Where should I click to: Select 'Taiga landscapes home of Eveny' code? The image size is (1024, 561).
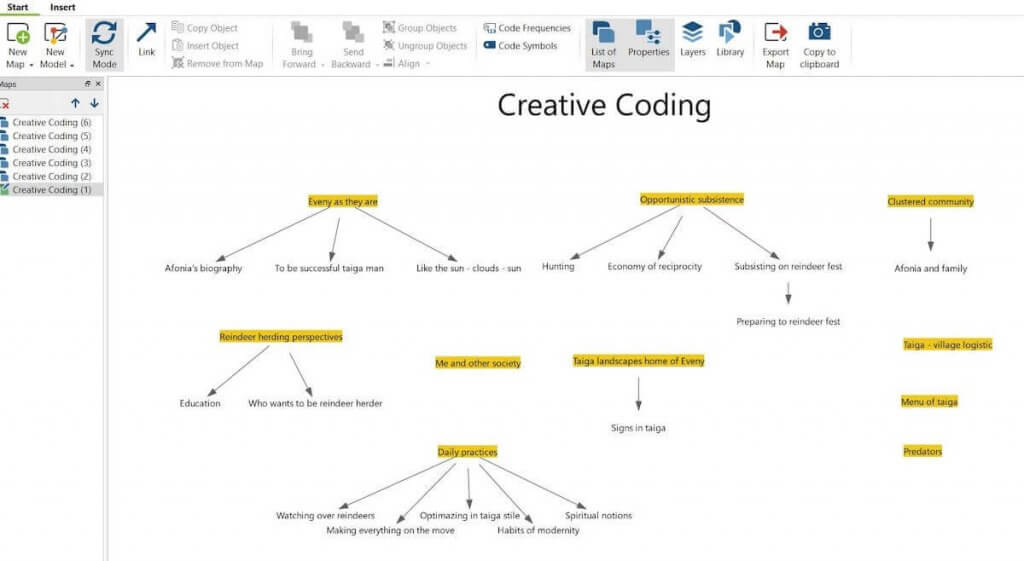(639, 361)
